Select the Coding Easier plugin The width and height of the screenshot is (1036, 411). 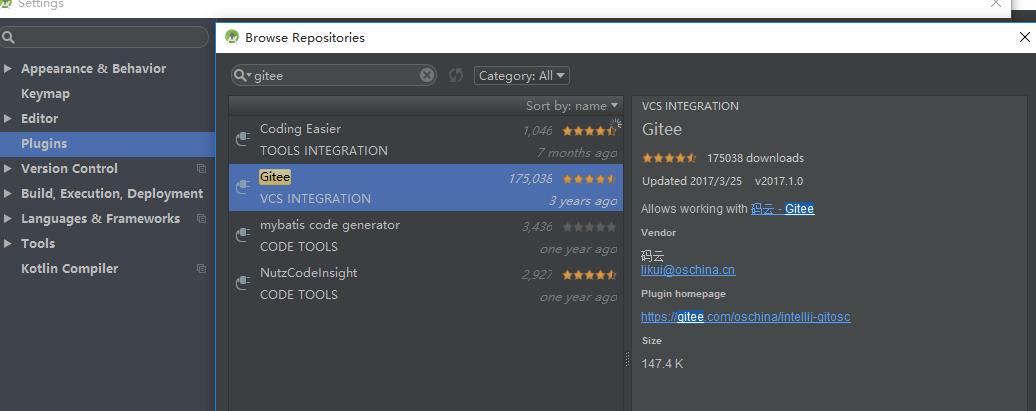[x=426, y=139]
